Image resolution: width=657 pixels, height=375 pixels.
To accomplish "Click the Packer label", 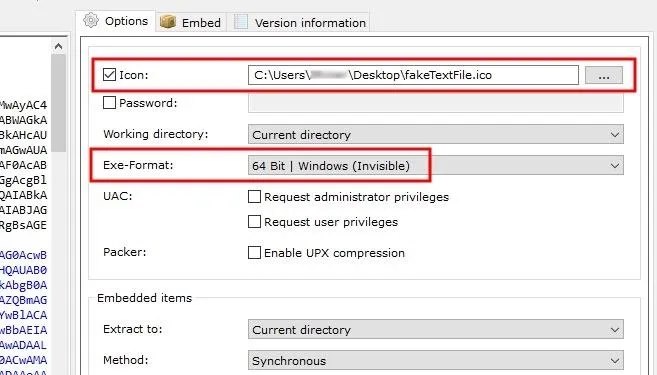I will pos(124,252).
